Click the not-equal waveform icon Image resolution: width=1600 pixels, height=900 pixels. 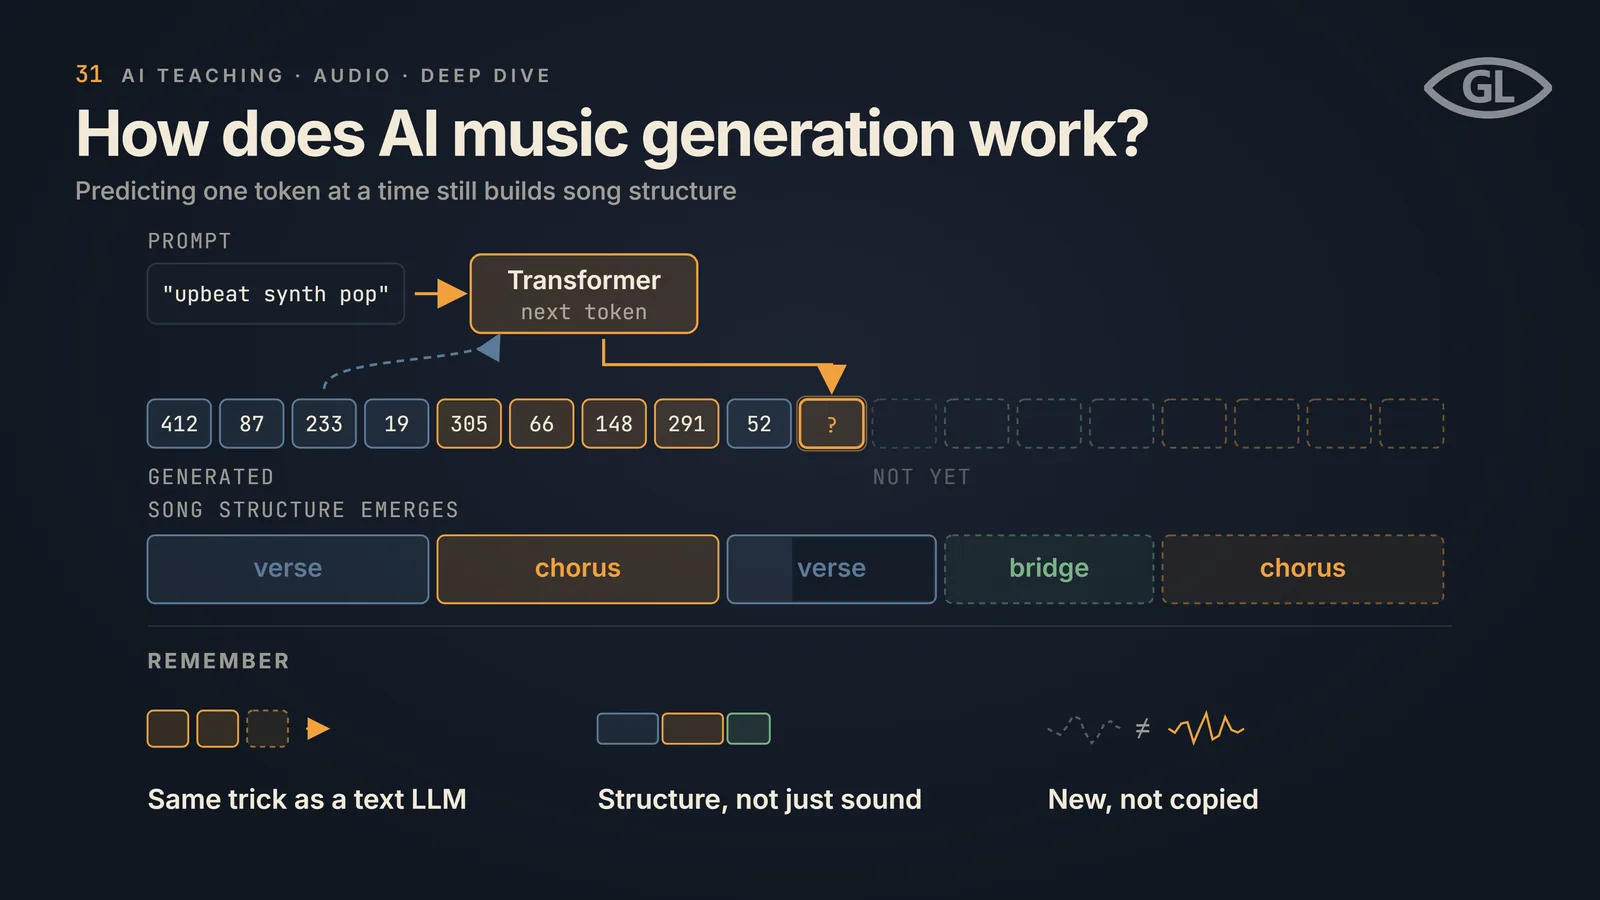coord(1146,729)
